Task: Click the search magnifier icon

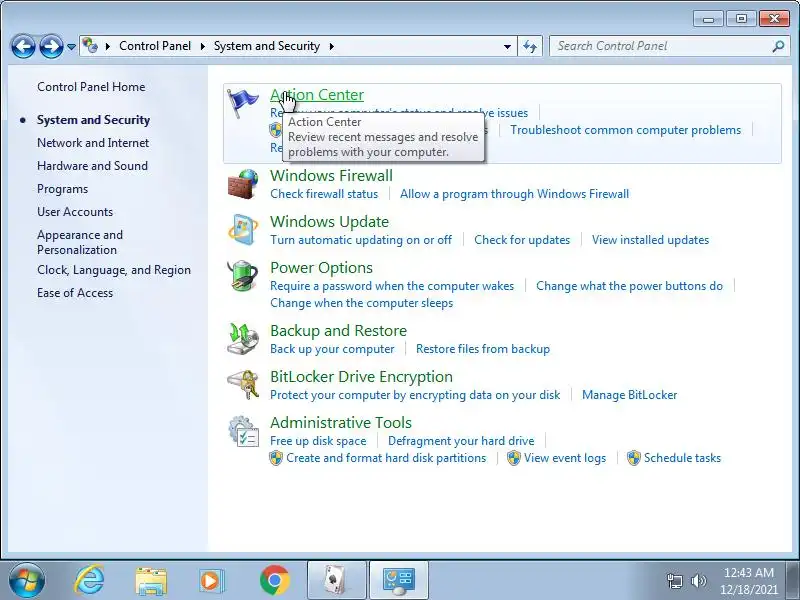Action: pos(778,46)
